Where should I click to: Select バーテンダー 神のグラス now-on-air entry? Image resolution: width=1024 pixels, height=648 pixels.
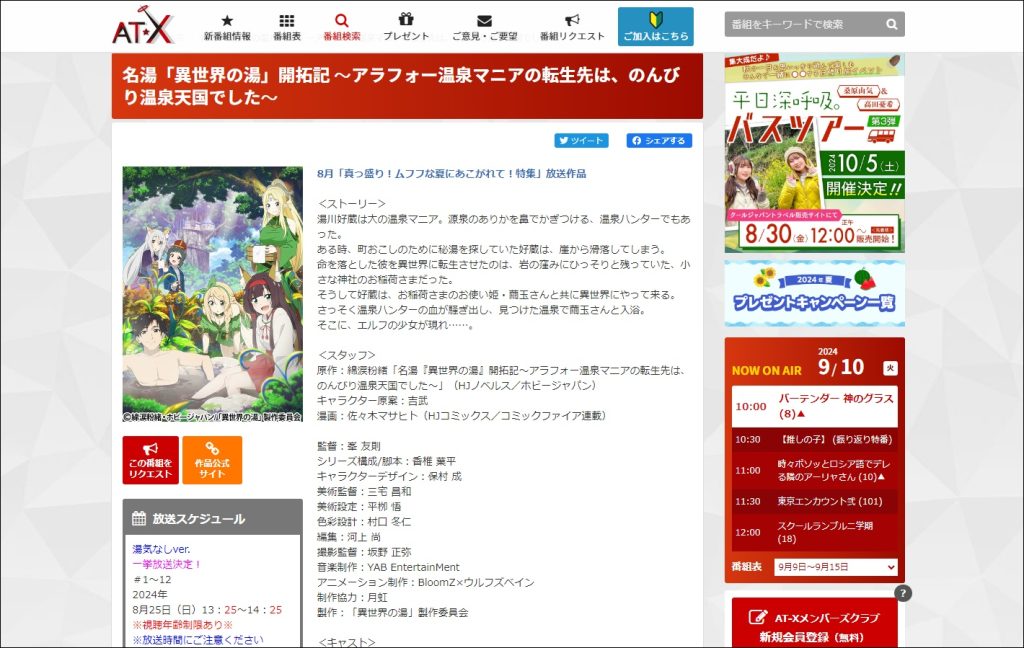click(814, 406)
